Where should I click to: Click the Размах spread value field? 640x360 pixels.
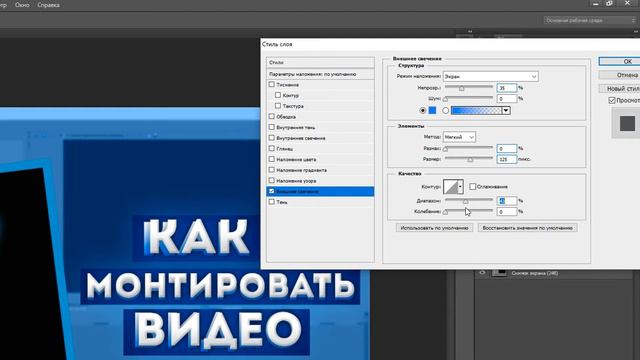click(507, 149)
